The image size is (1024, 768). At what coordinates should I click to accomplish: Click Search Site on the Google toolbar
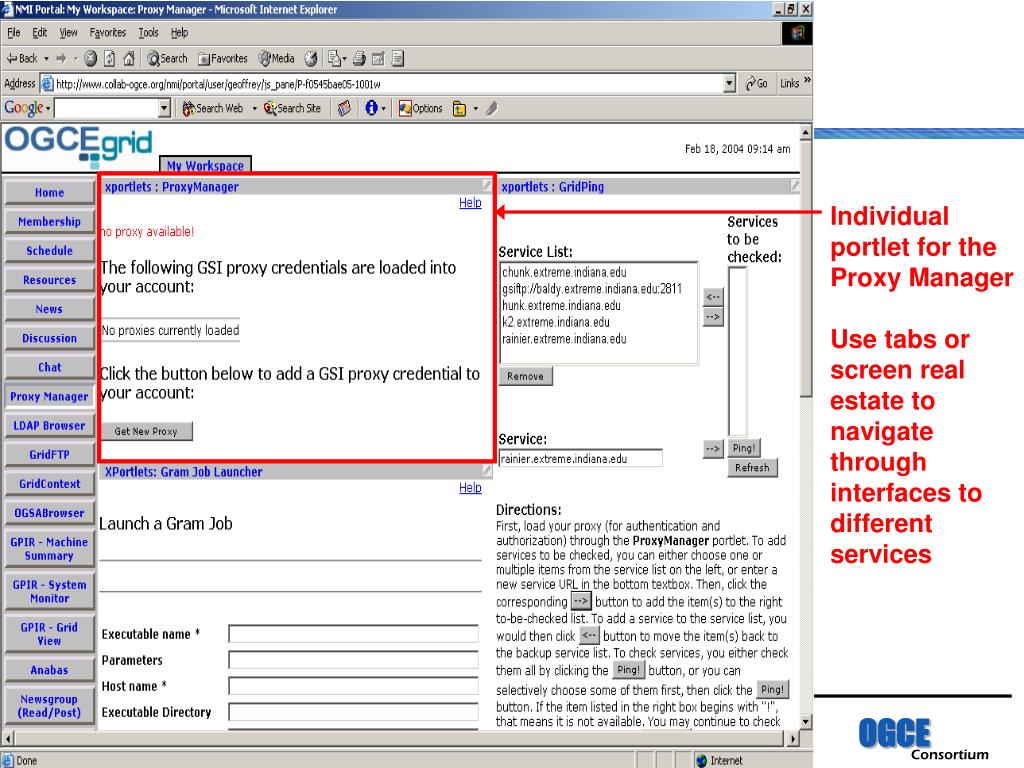(292, 108)
